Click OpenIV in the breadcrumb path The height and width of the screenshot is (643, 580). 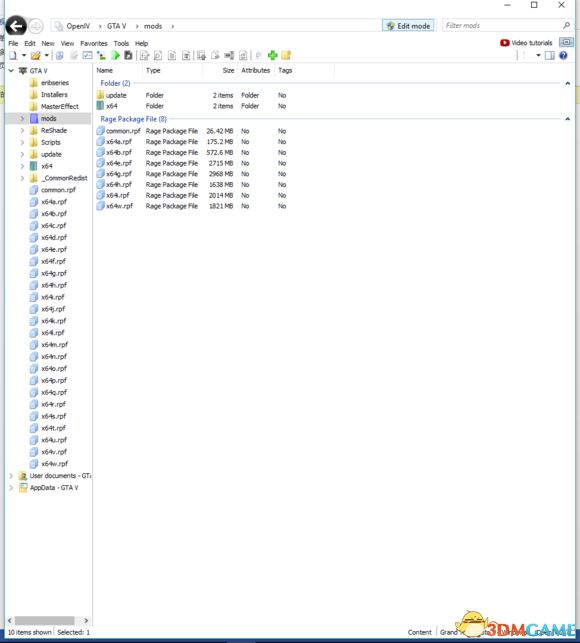[78, 26]
